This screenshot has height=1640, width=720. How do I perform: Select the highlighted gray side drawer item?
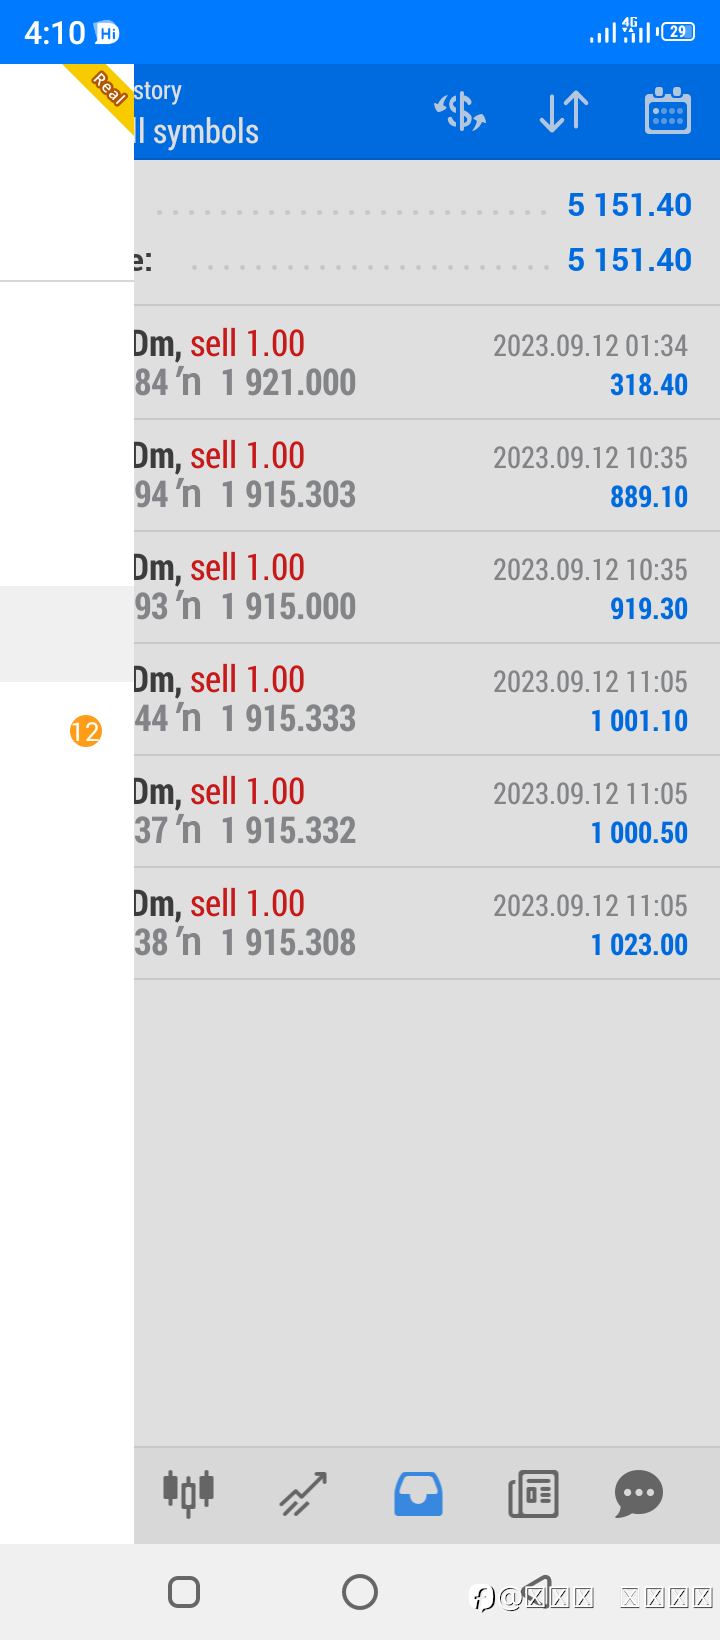(66, 634)
